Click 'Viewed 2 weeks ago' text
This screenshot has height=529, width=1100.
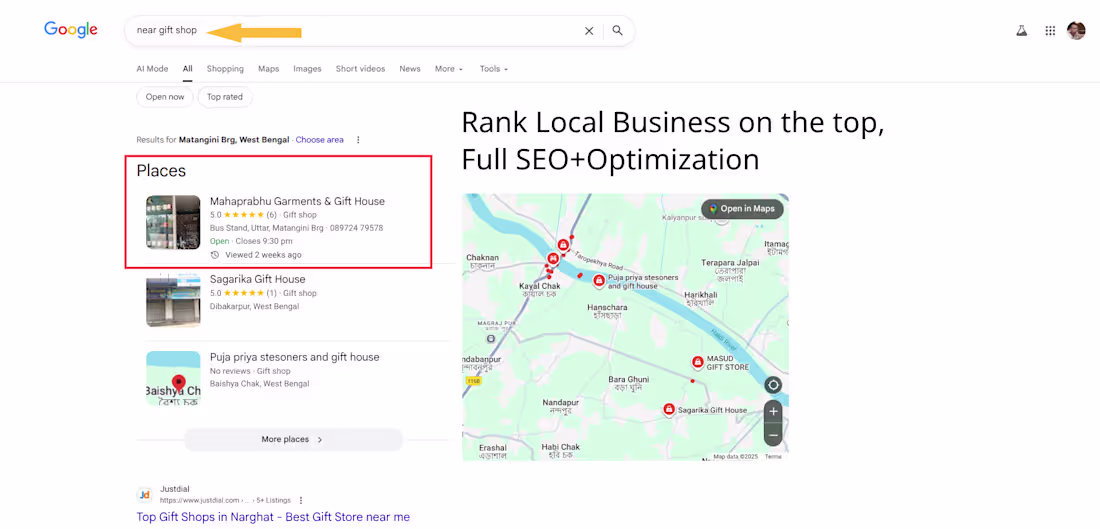coord(263,255)
